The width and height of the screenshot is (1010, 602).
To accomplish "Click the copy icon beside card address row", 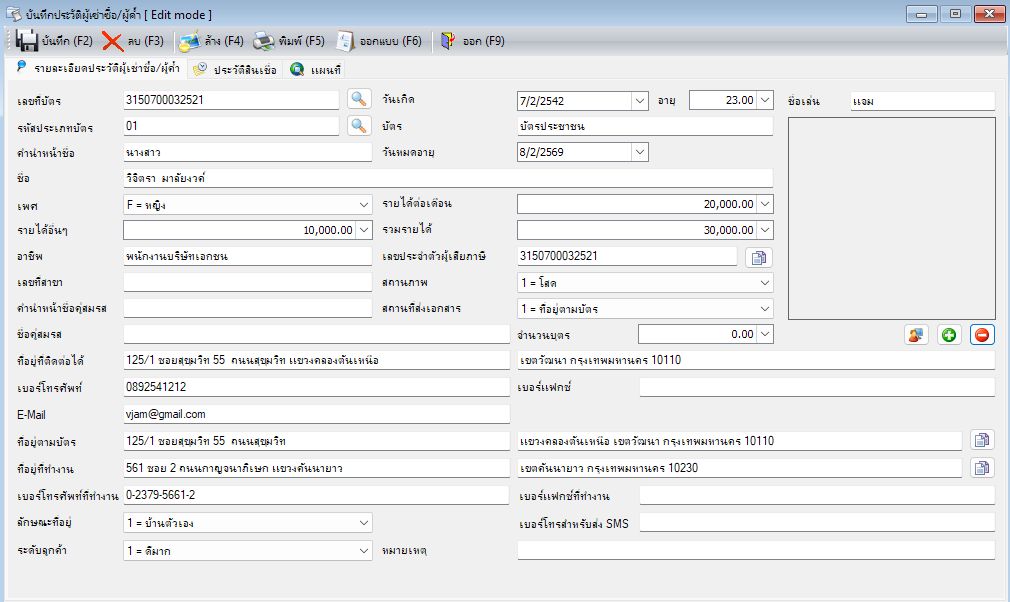I will (x=982, y=440).
